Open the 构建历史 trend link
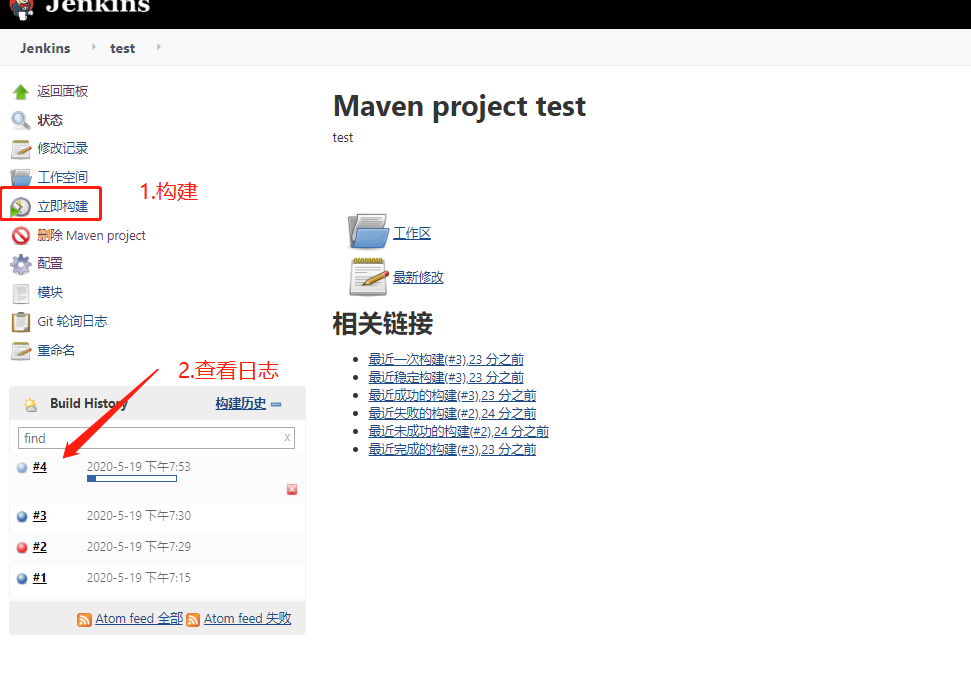 click(x=240, y=404)
